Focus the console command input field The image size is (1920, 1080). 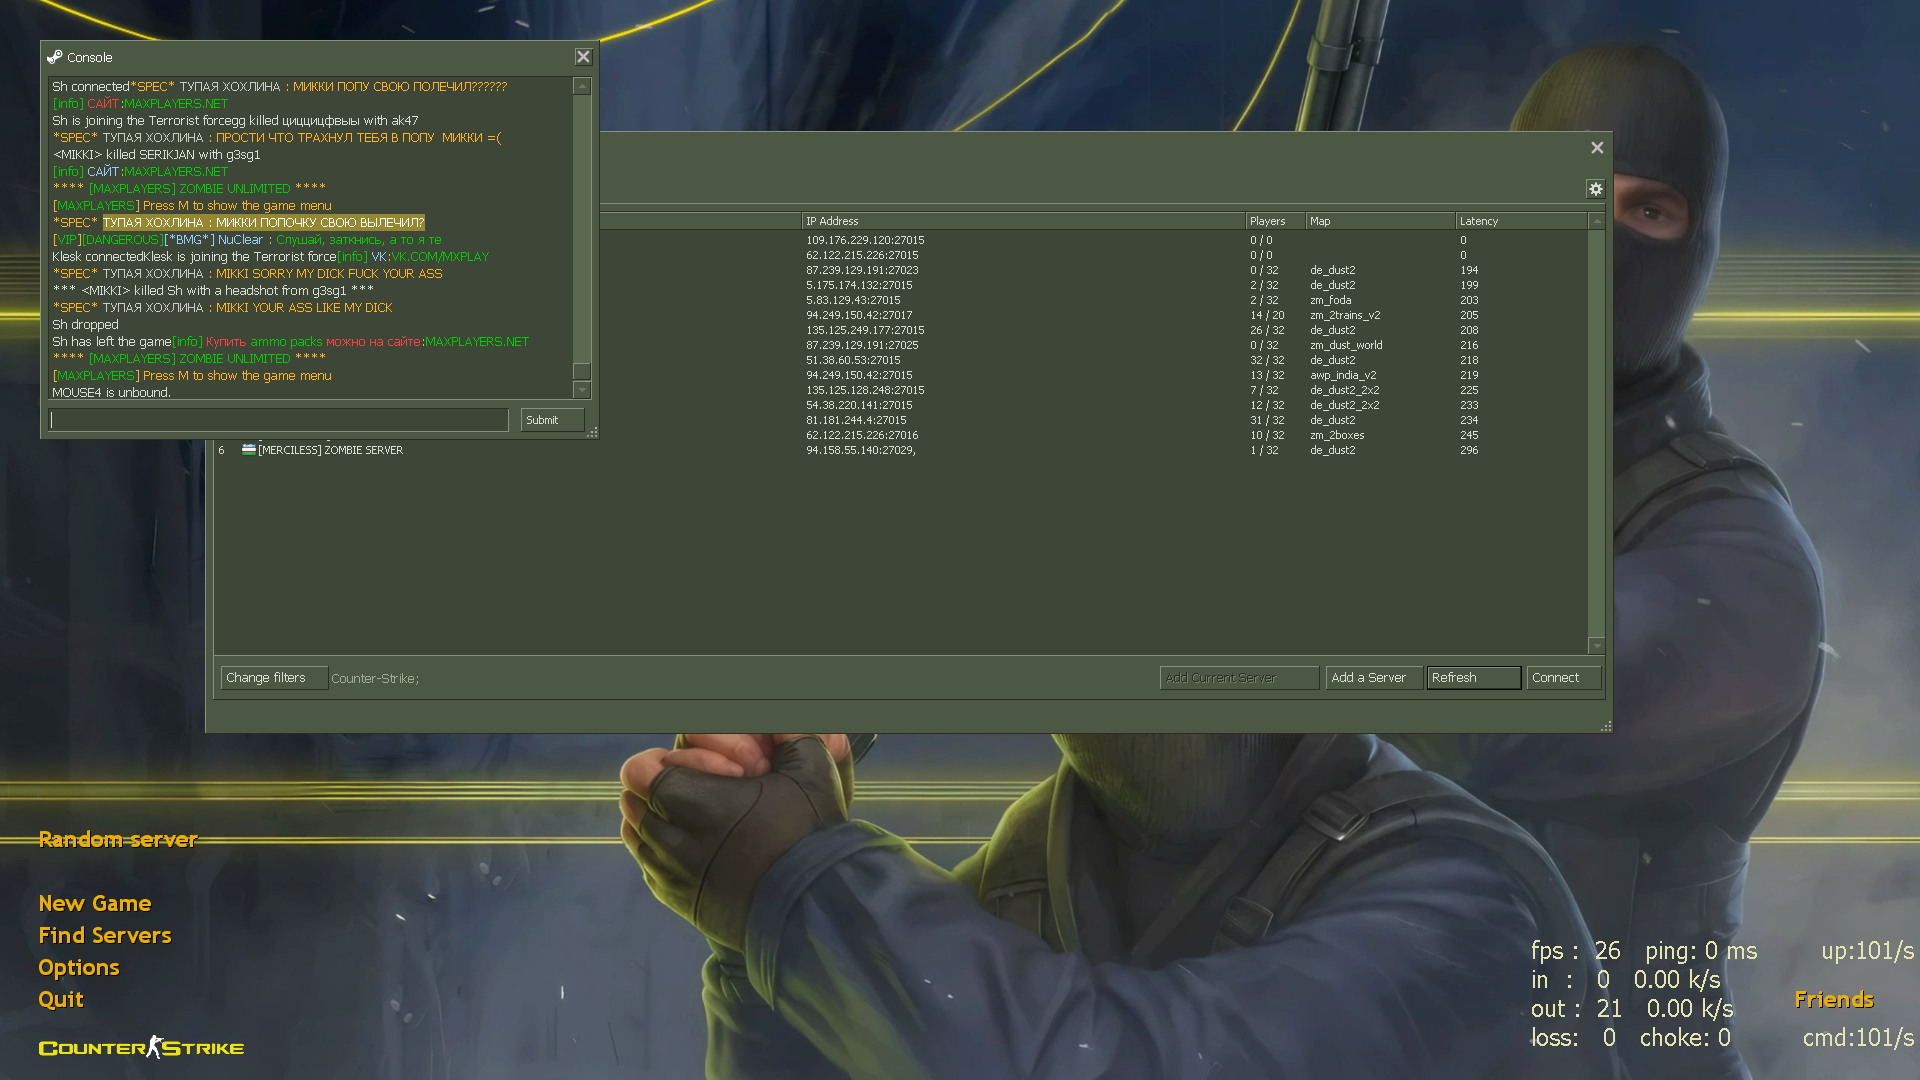tap(279, 420)
